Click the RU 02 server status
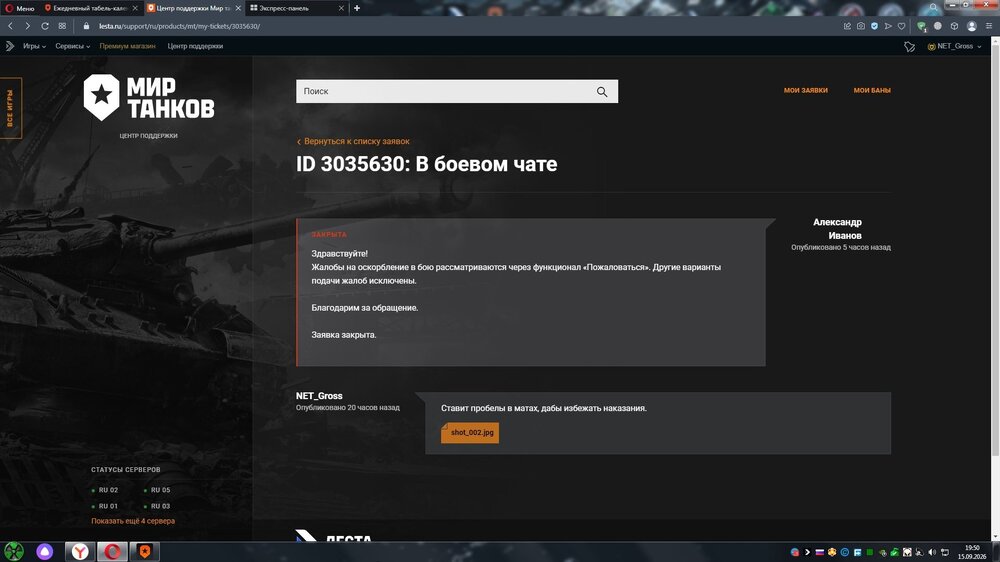The image size is (1000, 562). pyautogui.click(x=105, y=490)
